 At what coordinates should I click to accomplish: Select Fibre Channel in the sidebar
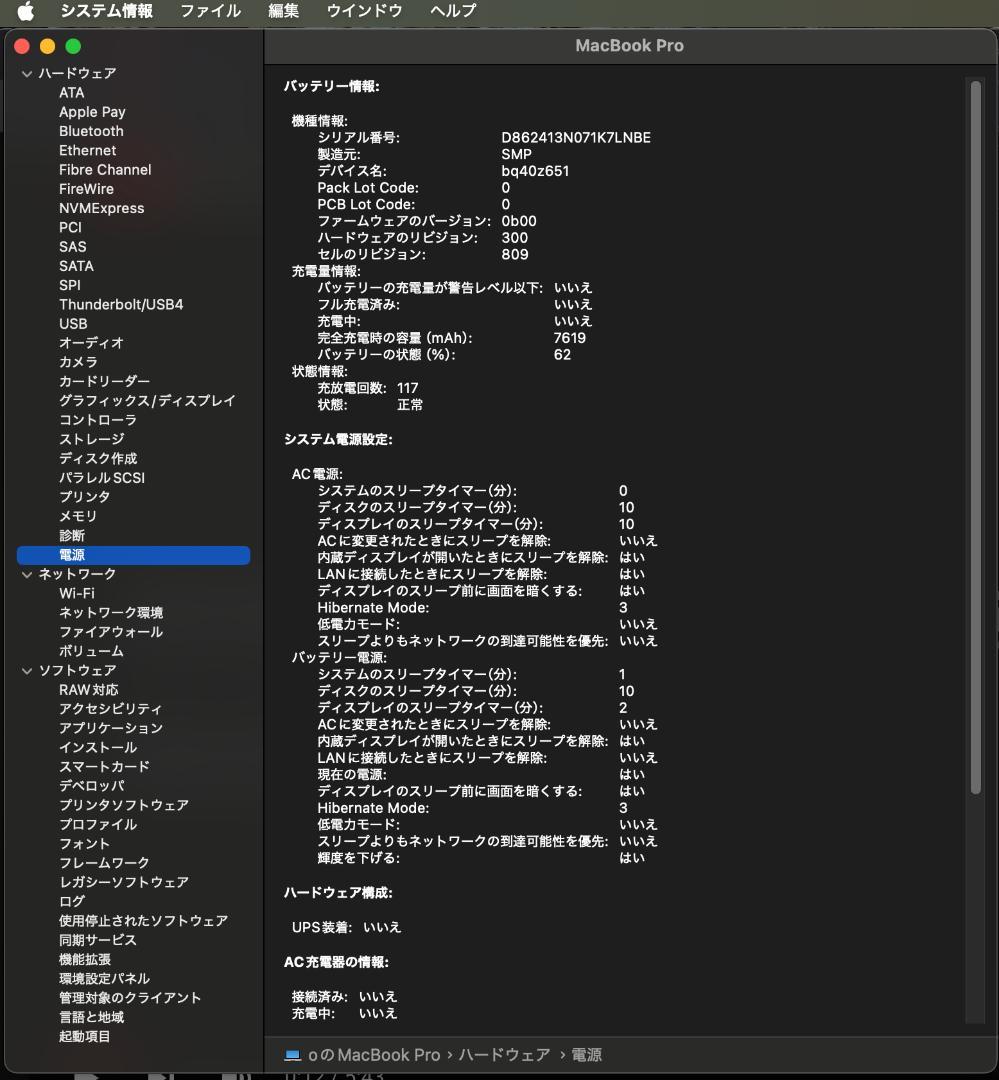pyautogui.click(x=105, y=169)
